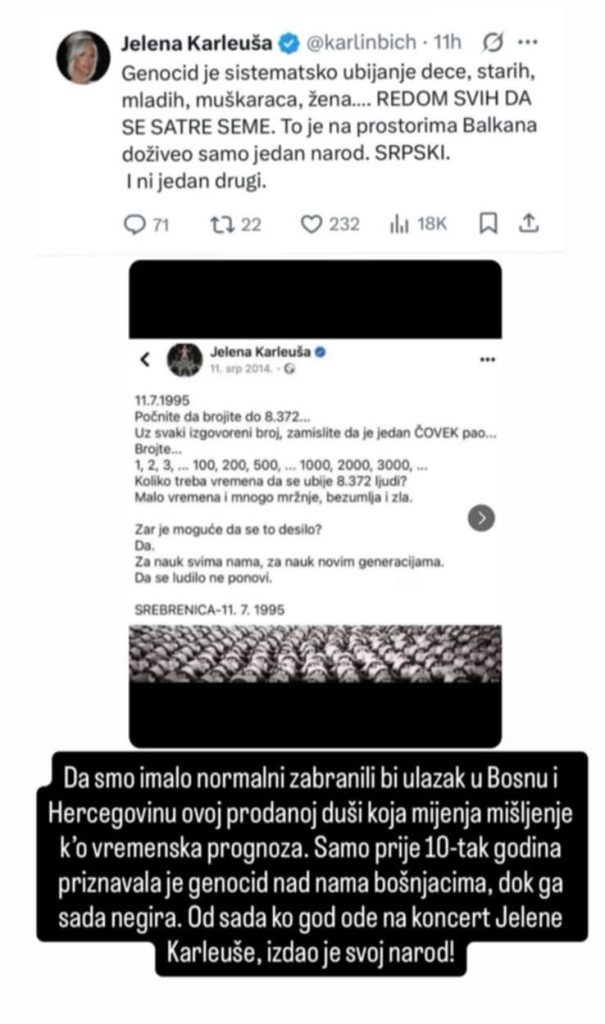
Task: Open the Facebook post profile picture
Action: (185, 359)
